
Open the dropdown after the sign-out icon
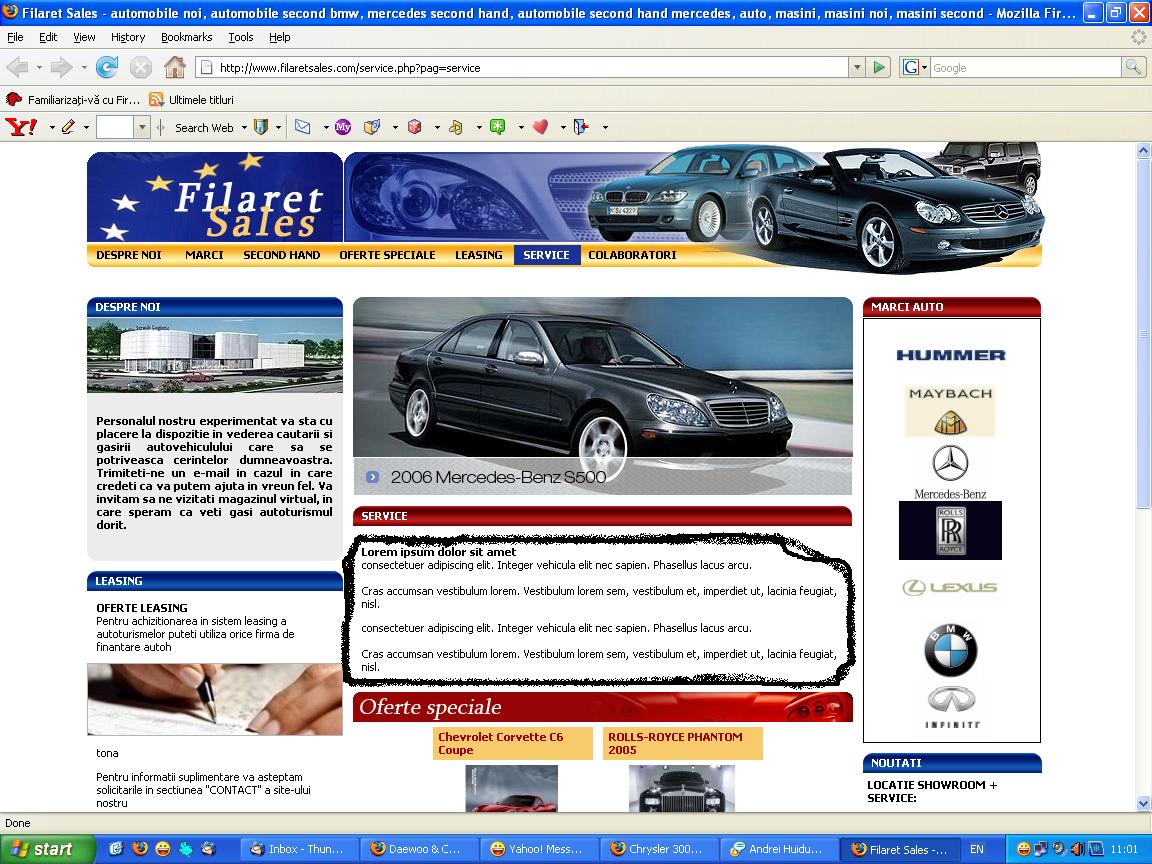tap(605, 127)
